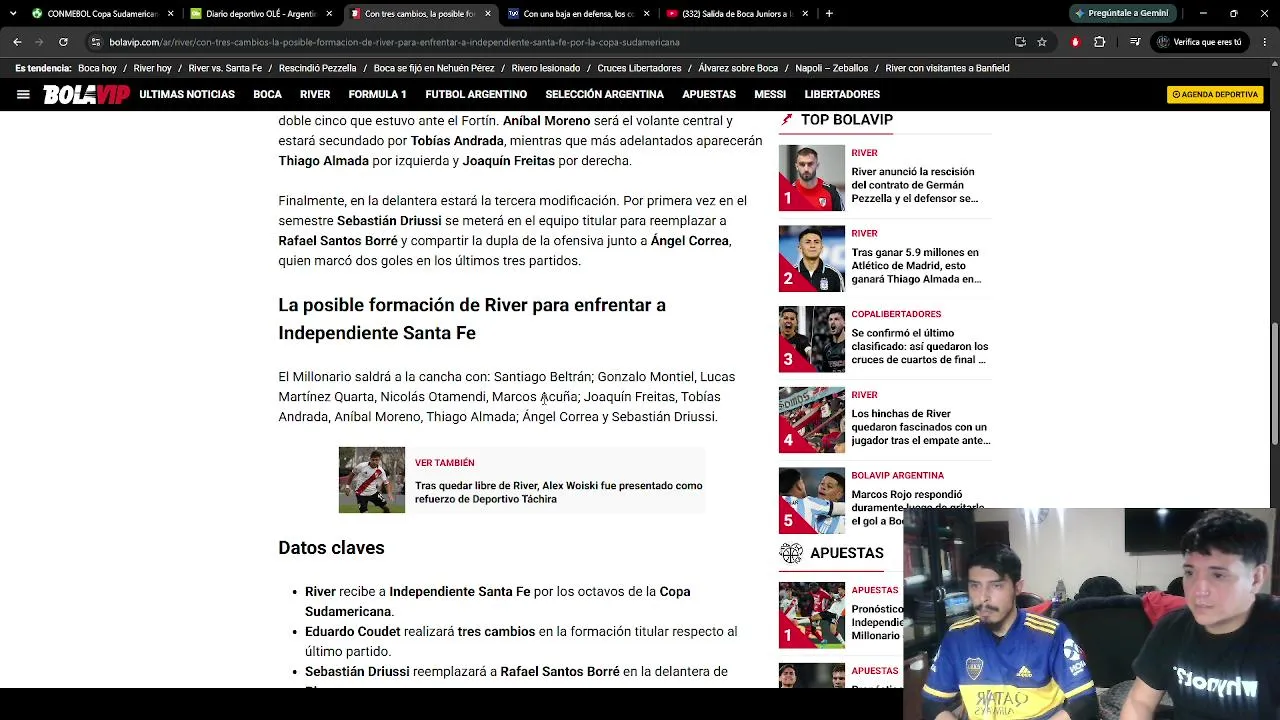Read Se confirmó el último clasificado article
Image resolution: width=1280 pixels, height=720 pixels.
[920, 346]
